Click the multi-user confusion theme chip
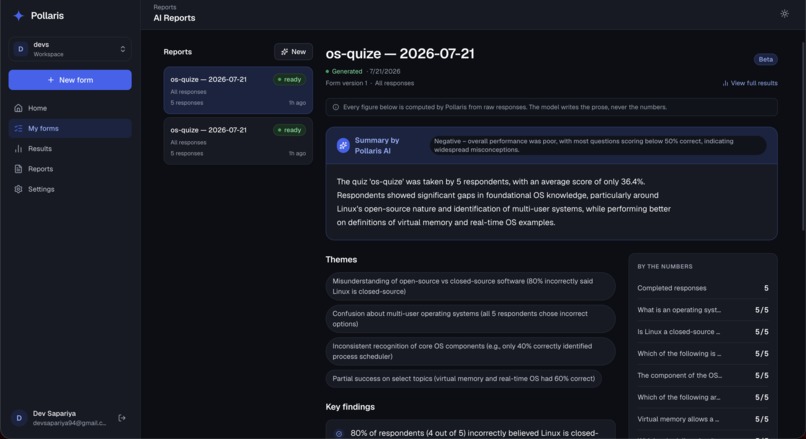 (x=470, y=319)
